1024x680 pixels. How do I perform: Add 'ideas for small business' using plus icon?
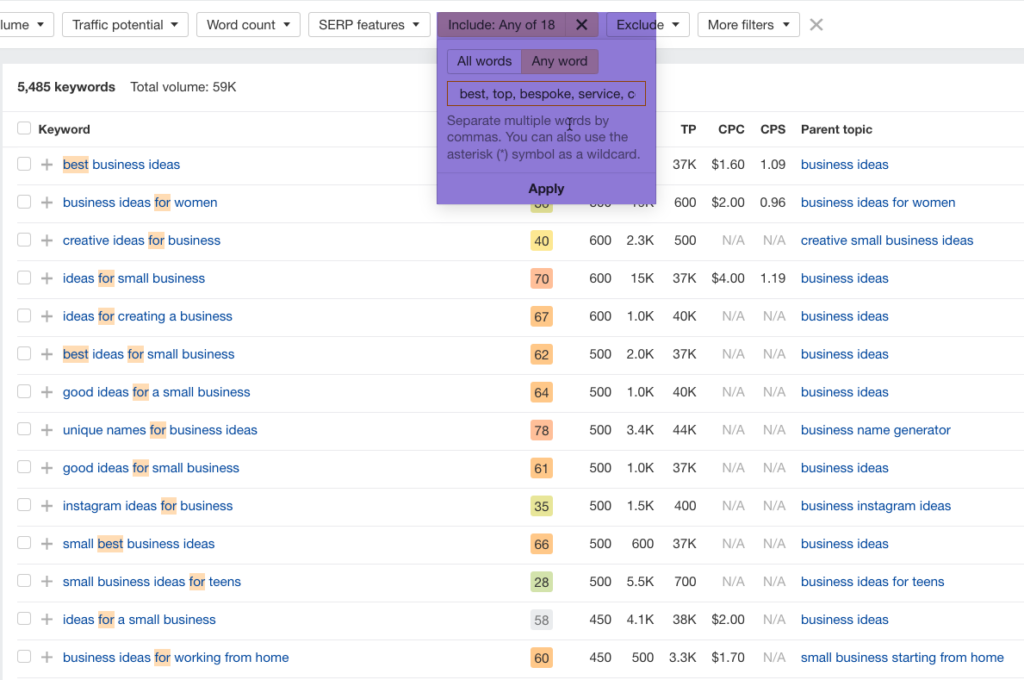(x=46, y=279)
